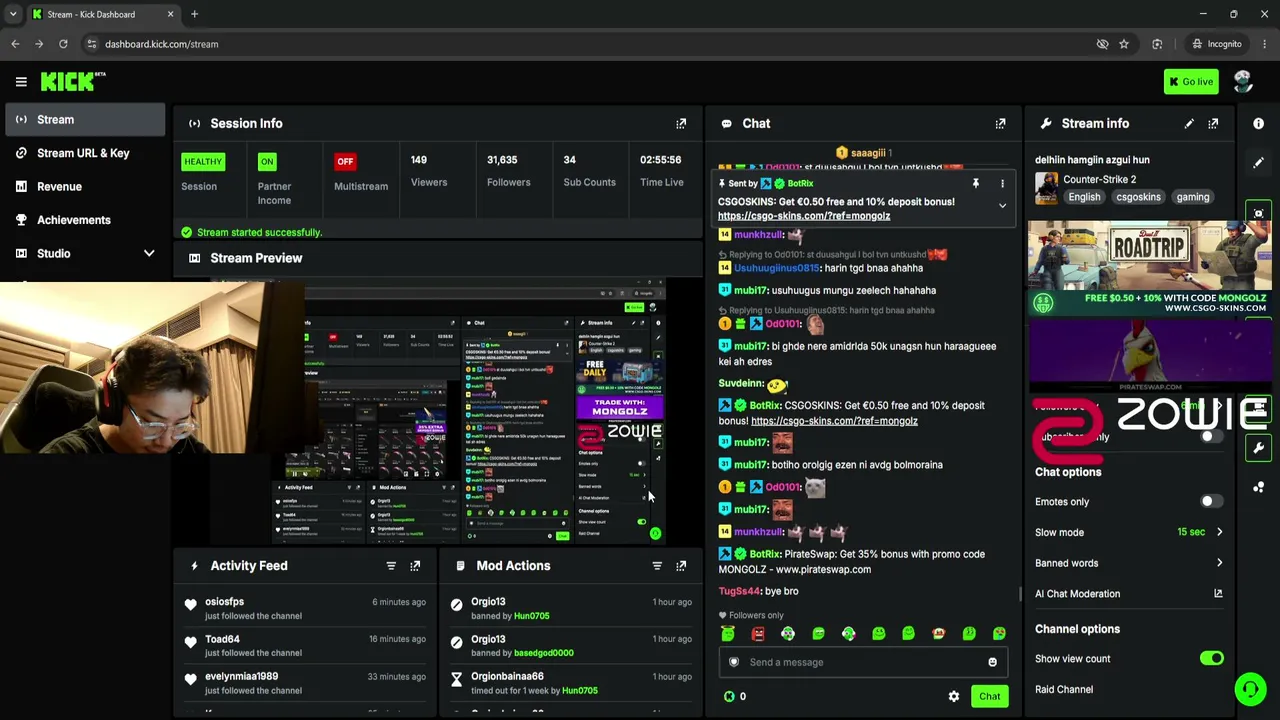Click the Go live button
Viewport: 1280px width, 720px height.
(1191, 82)
